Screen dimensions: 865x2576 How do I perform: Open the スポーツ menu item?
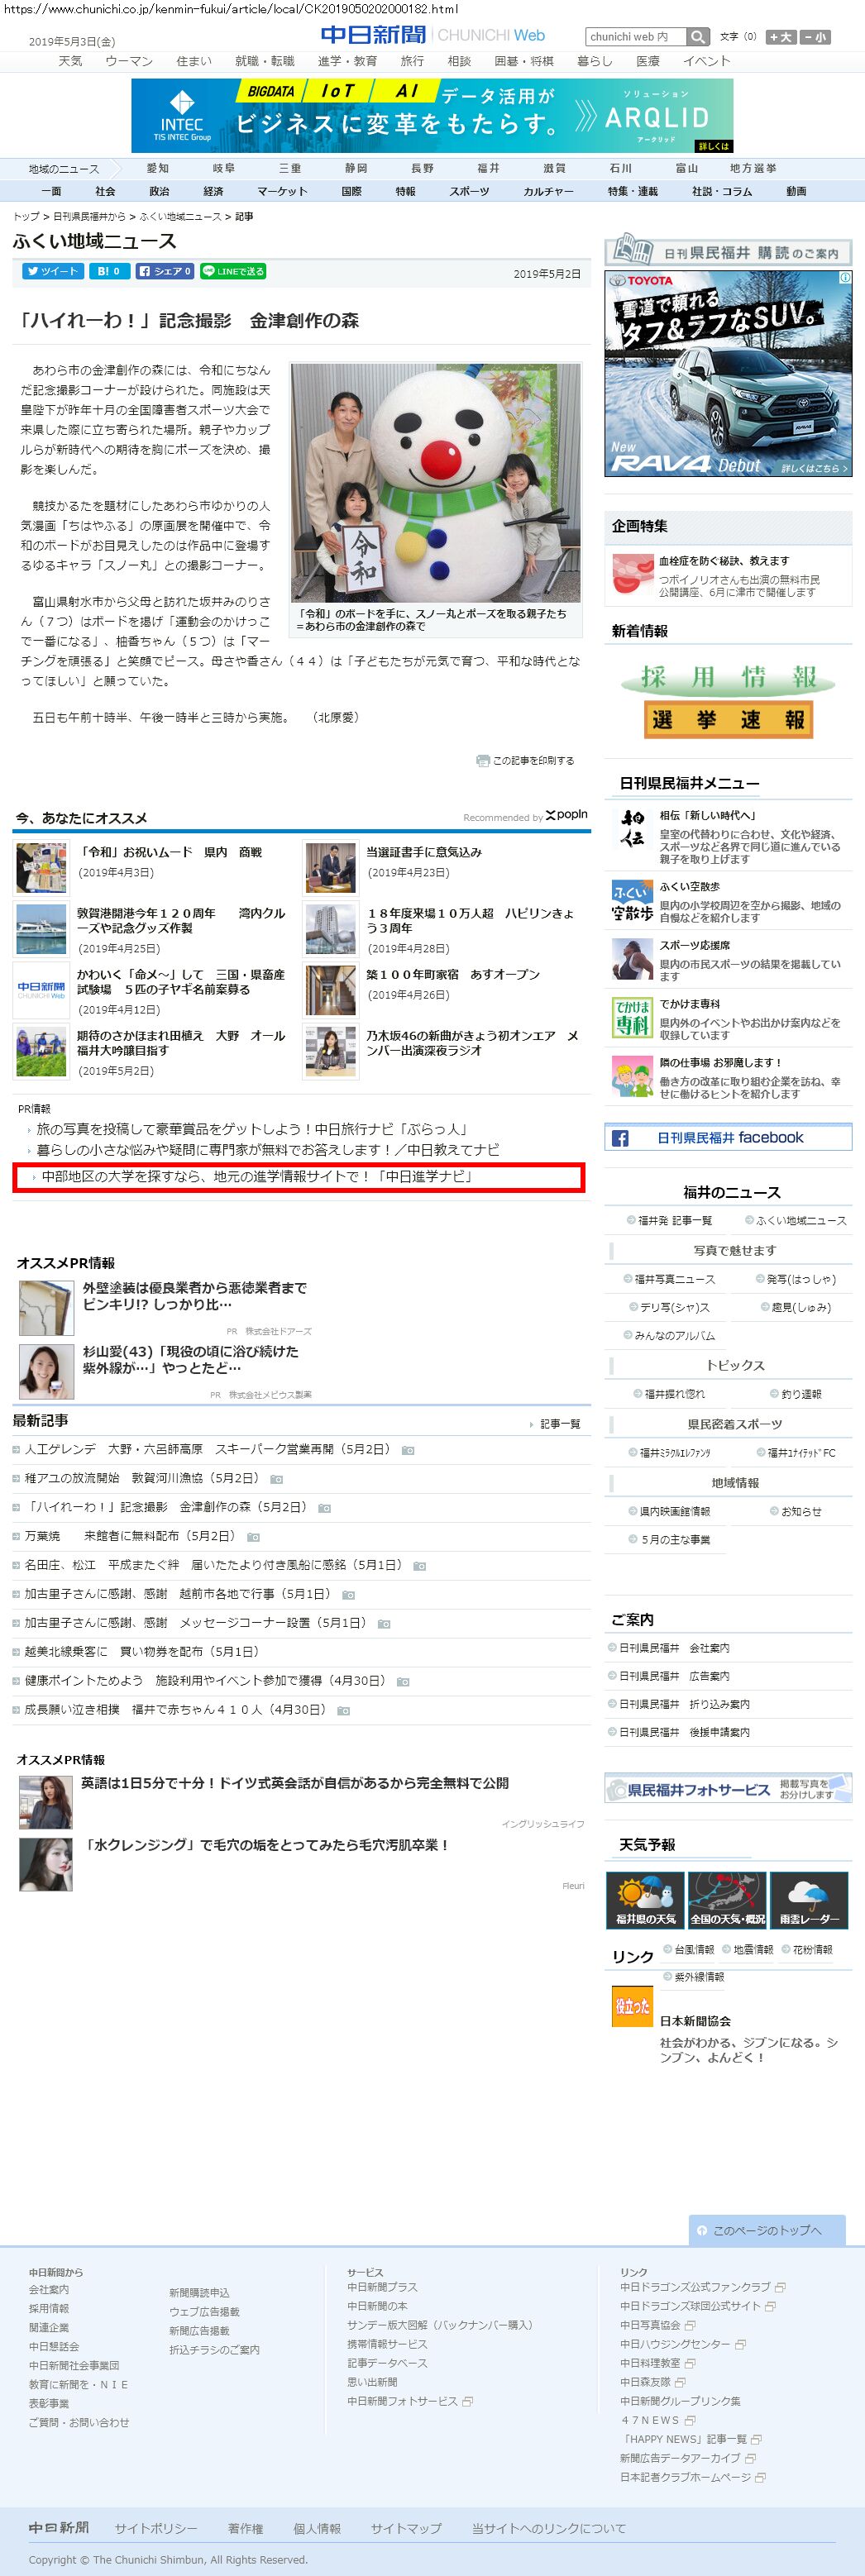click(x=469, y=191)
